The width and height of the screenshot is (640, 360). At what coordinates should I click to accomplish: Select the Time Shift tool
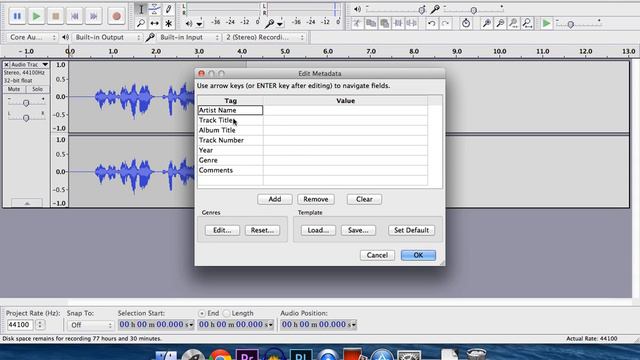click(154, 23)
